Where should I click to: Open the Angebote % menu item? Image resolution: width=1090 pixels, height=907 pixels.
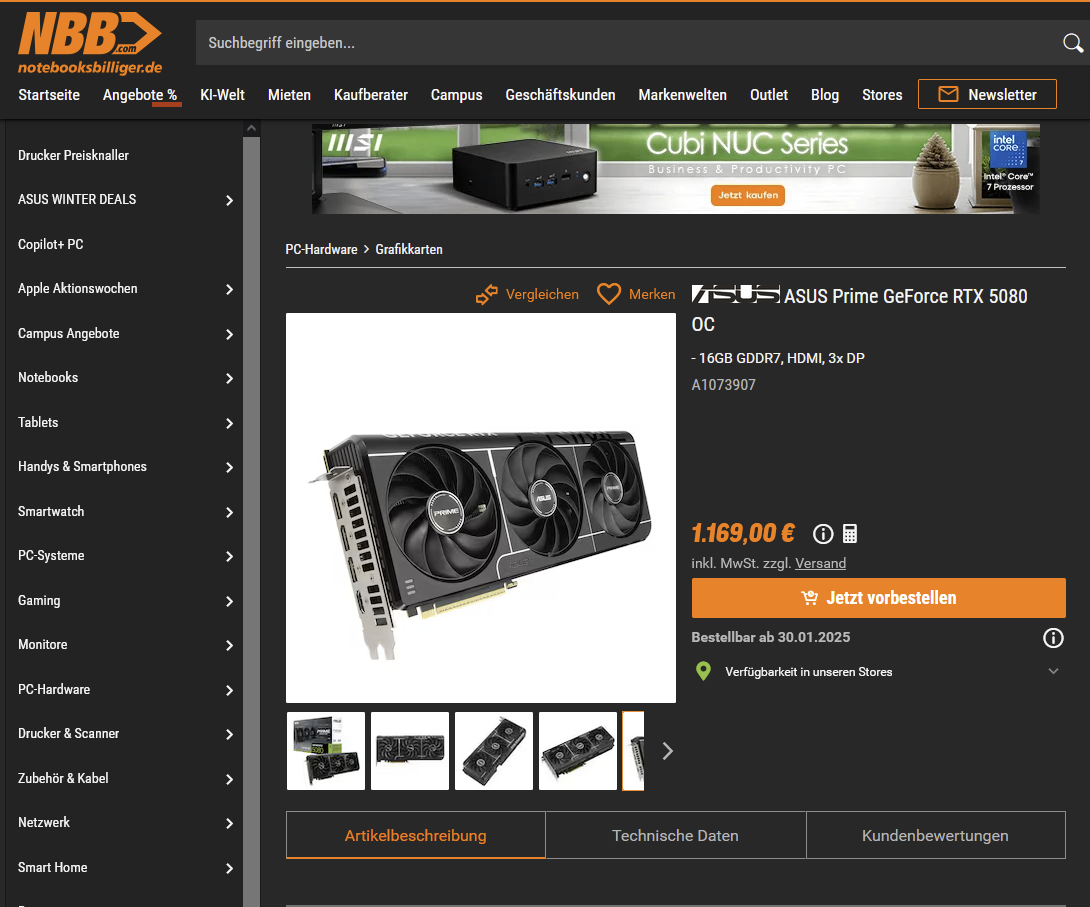(140, 95)
